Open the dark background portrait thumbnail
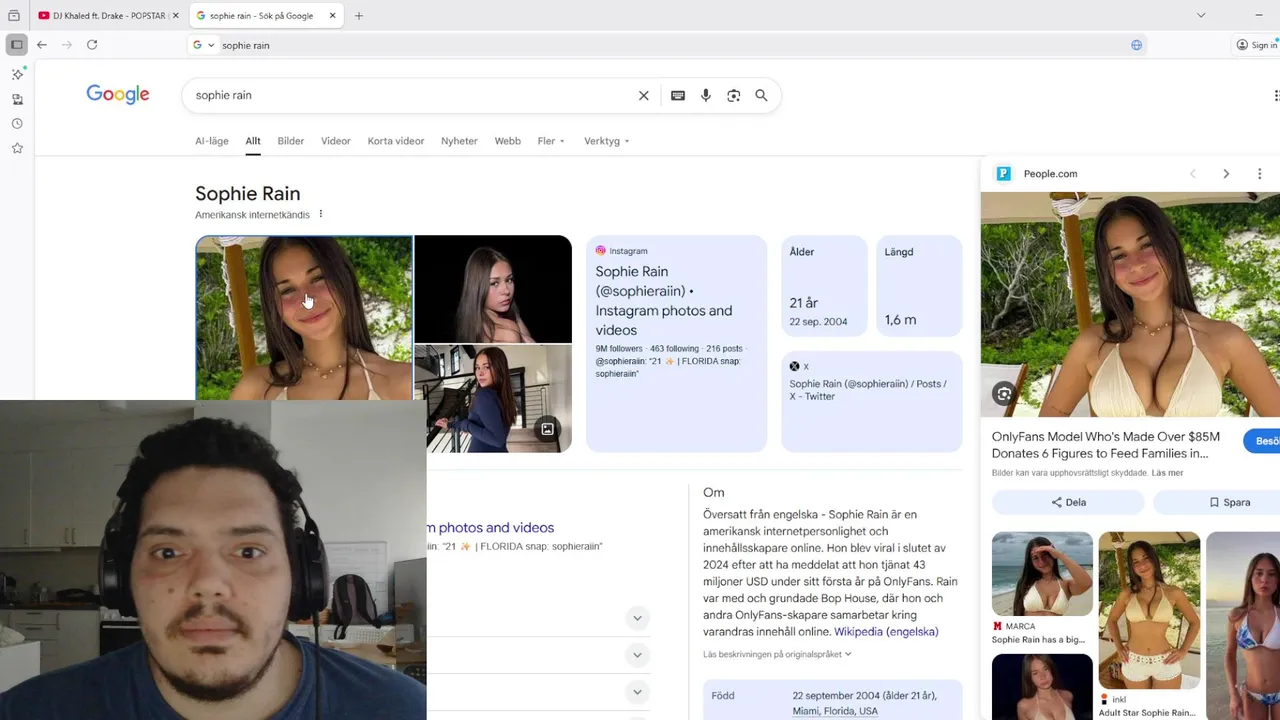 [493, 289]
